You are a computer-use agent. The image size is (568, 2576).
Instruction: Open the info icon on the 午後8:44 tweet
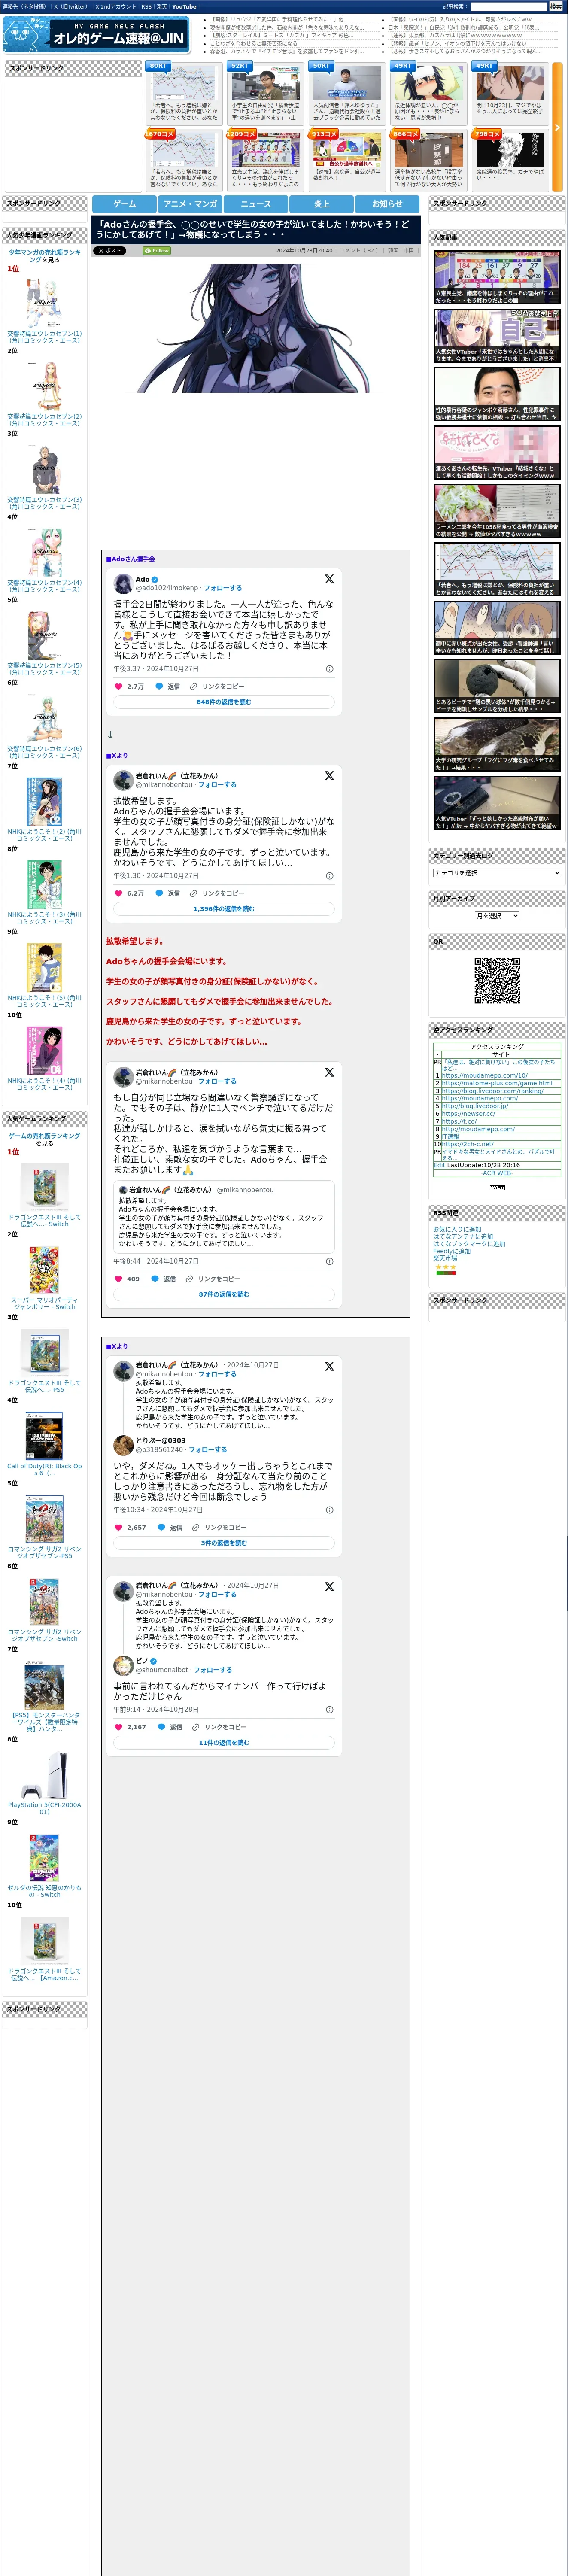click(330, 1261)
